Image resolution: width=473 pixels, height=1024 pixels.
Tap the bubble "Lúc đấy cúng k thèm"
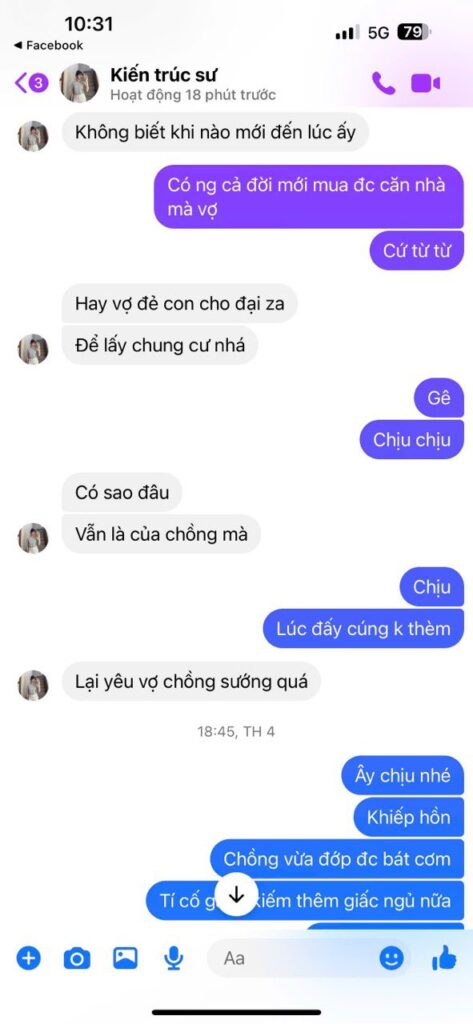(x=363, y=629)
